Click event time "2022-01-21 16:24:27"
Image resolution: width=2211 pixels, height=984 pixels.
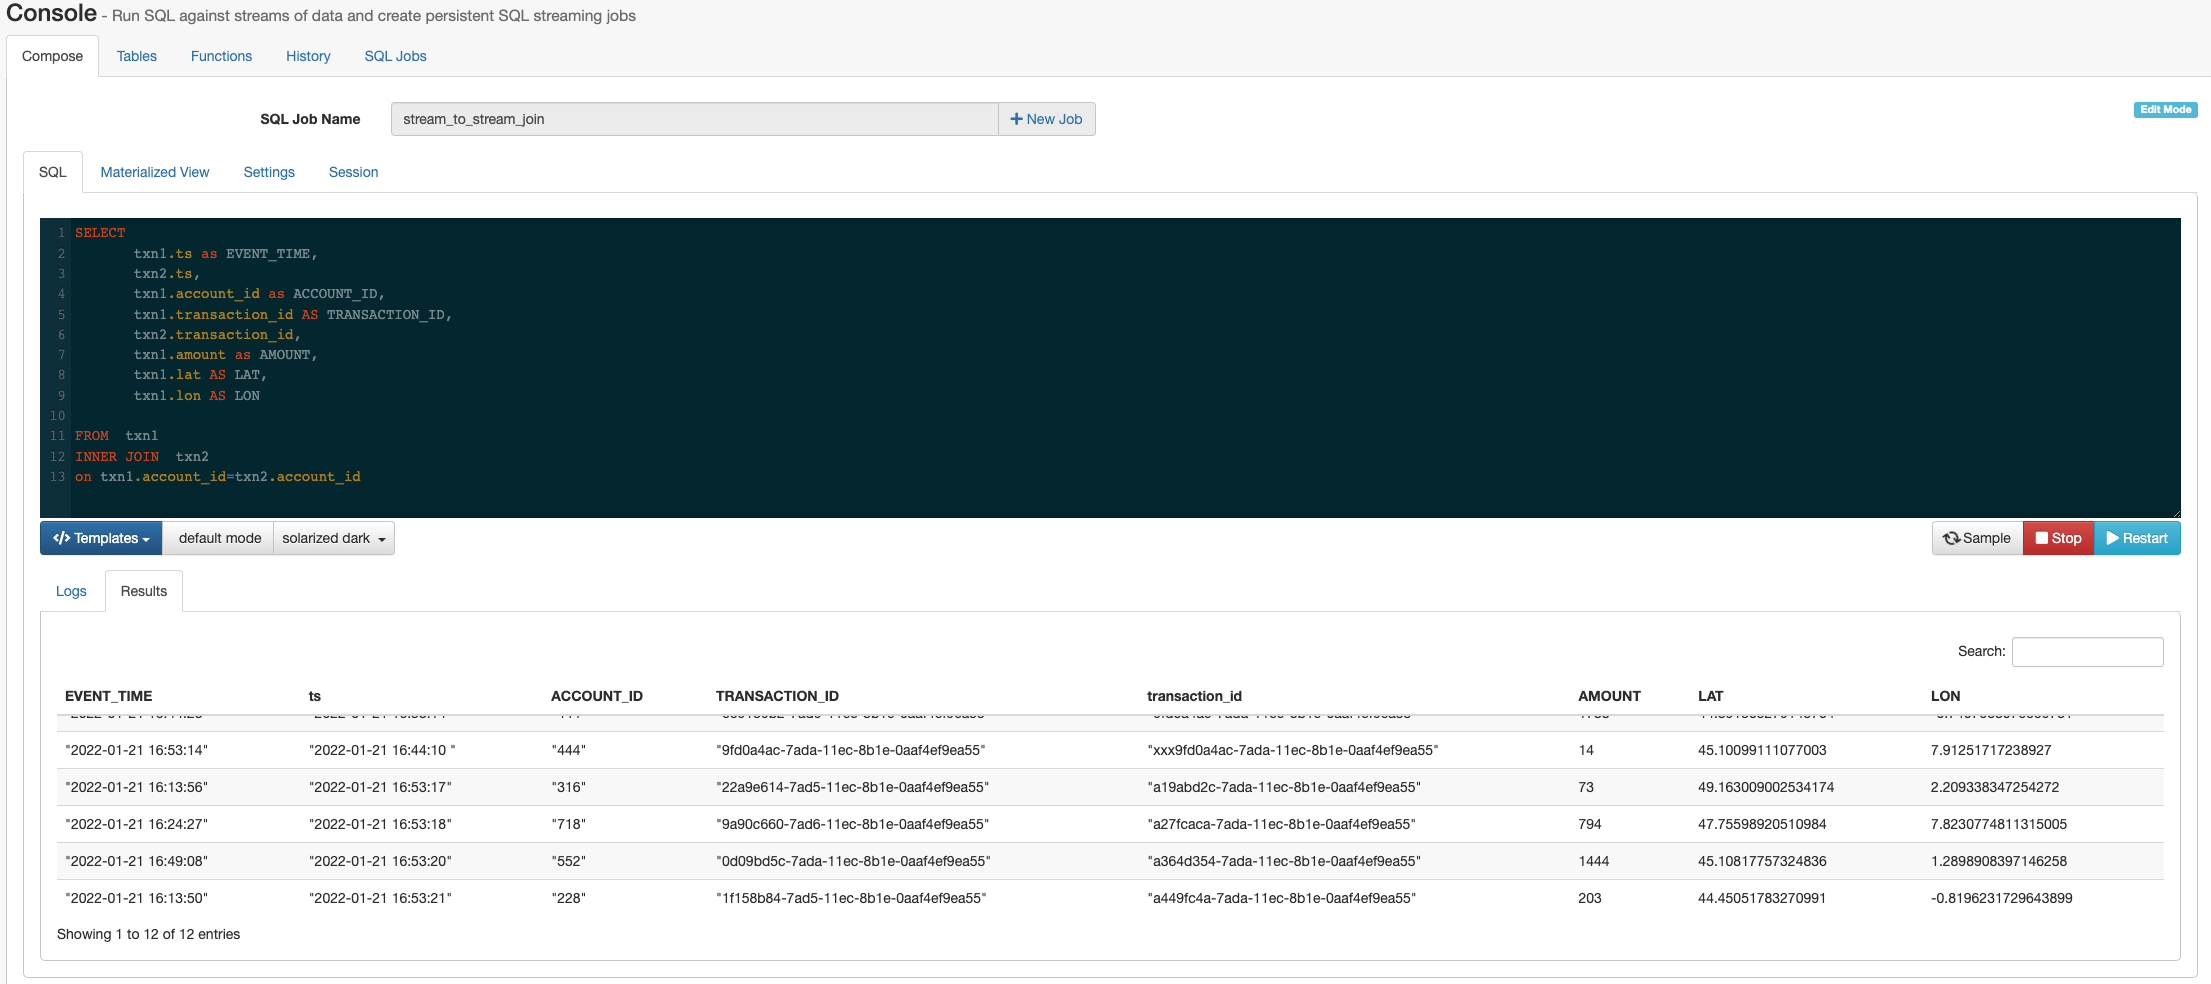(136, 824)
